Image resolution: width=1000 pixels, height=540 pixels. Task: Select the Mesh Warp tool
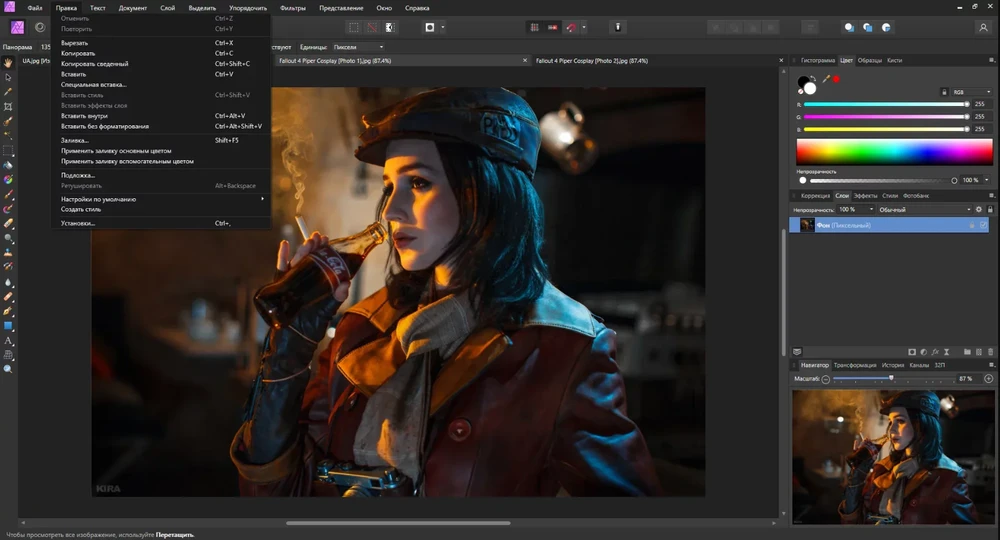(x=8, y=355)
